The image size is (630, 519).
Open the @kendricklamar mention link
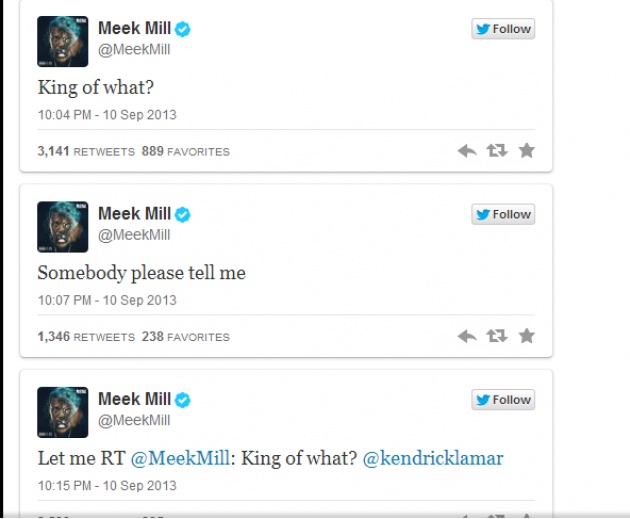point(433,458)
